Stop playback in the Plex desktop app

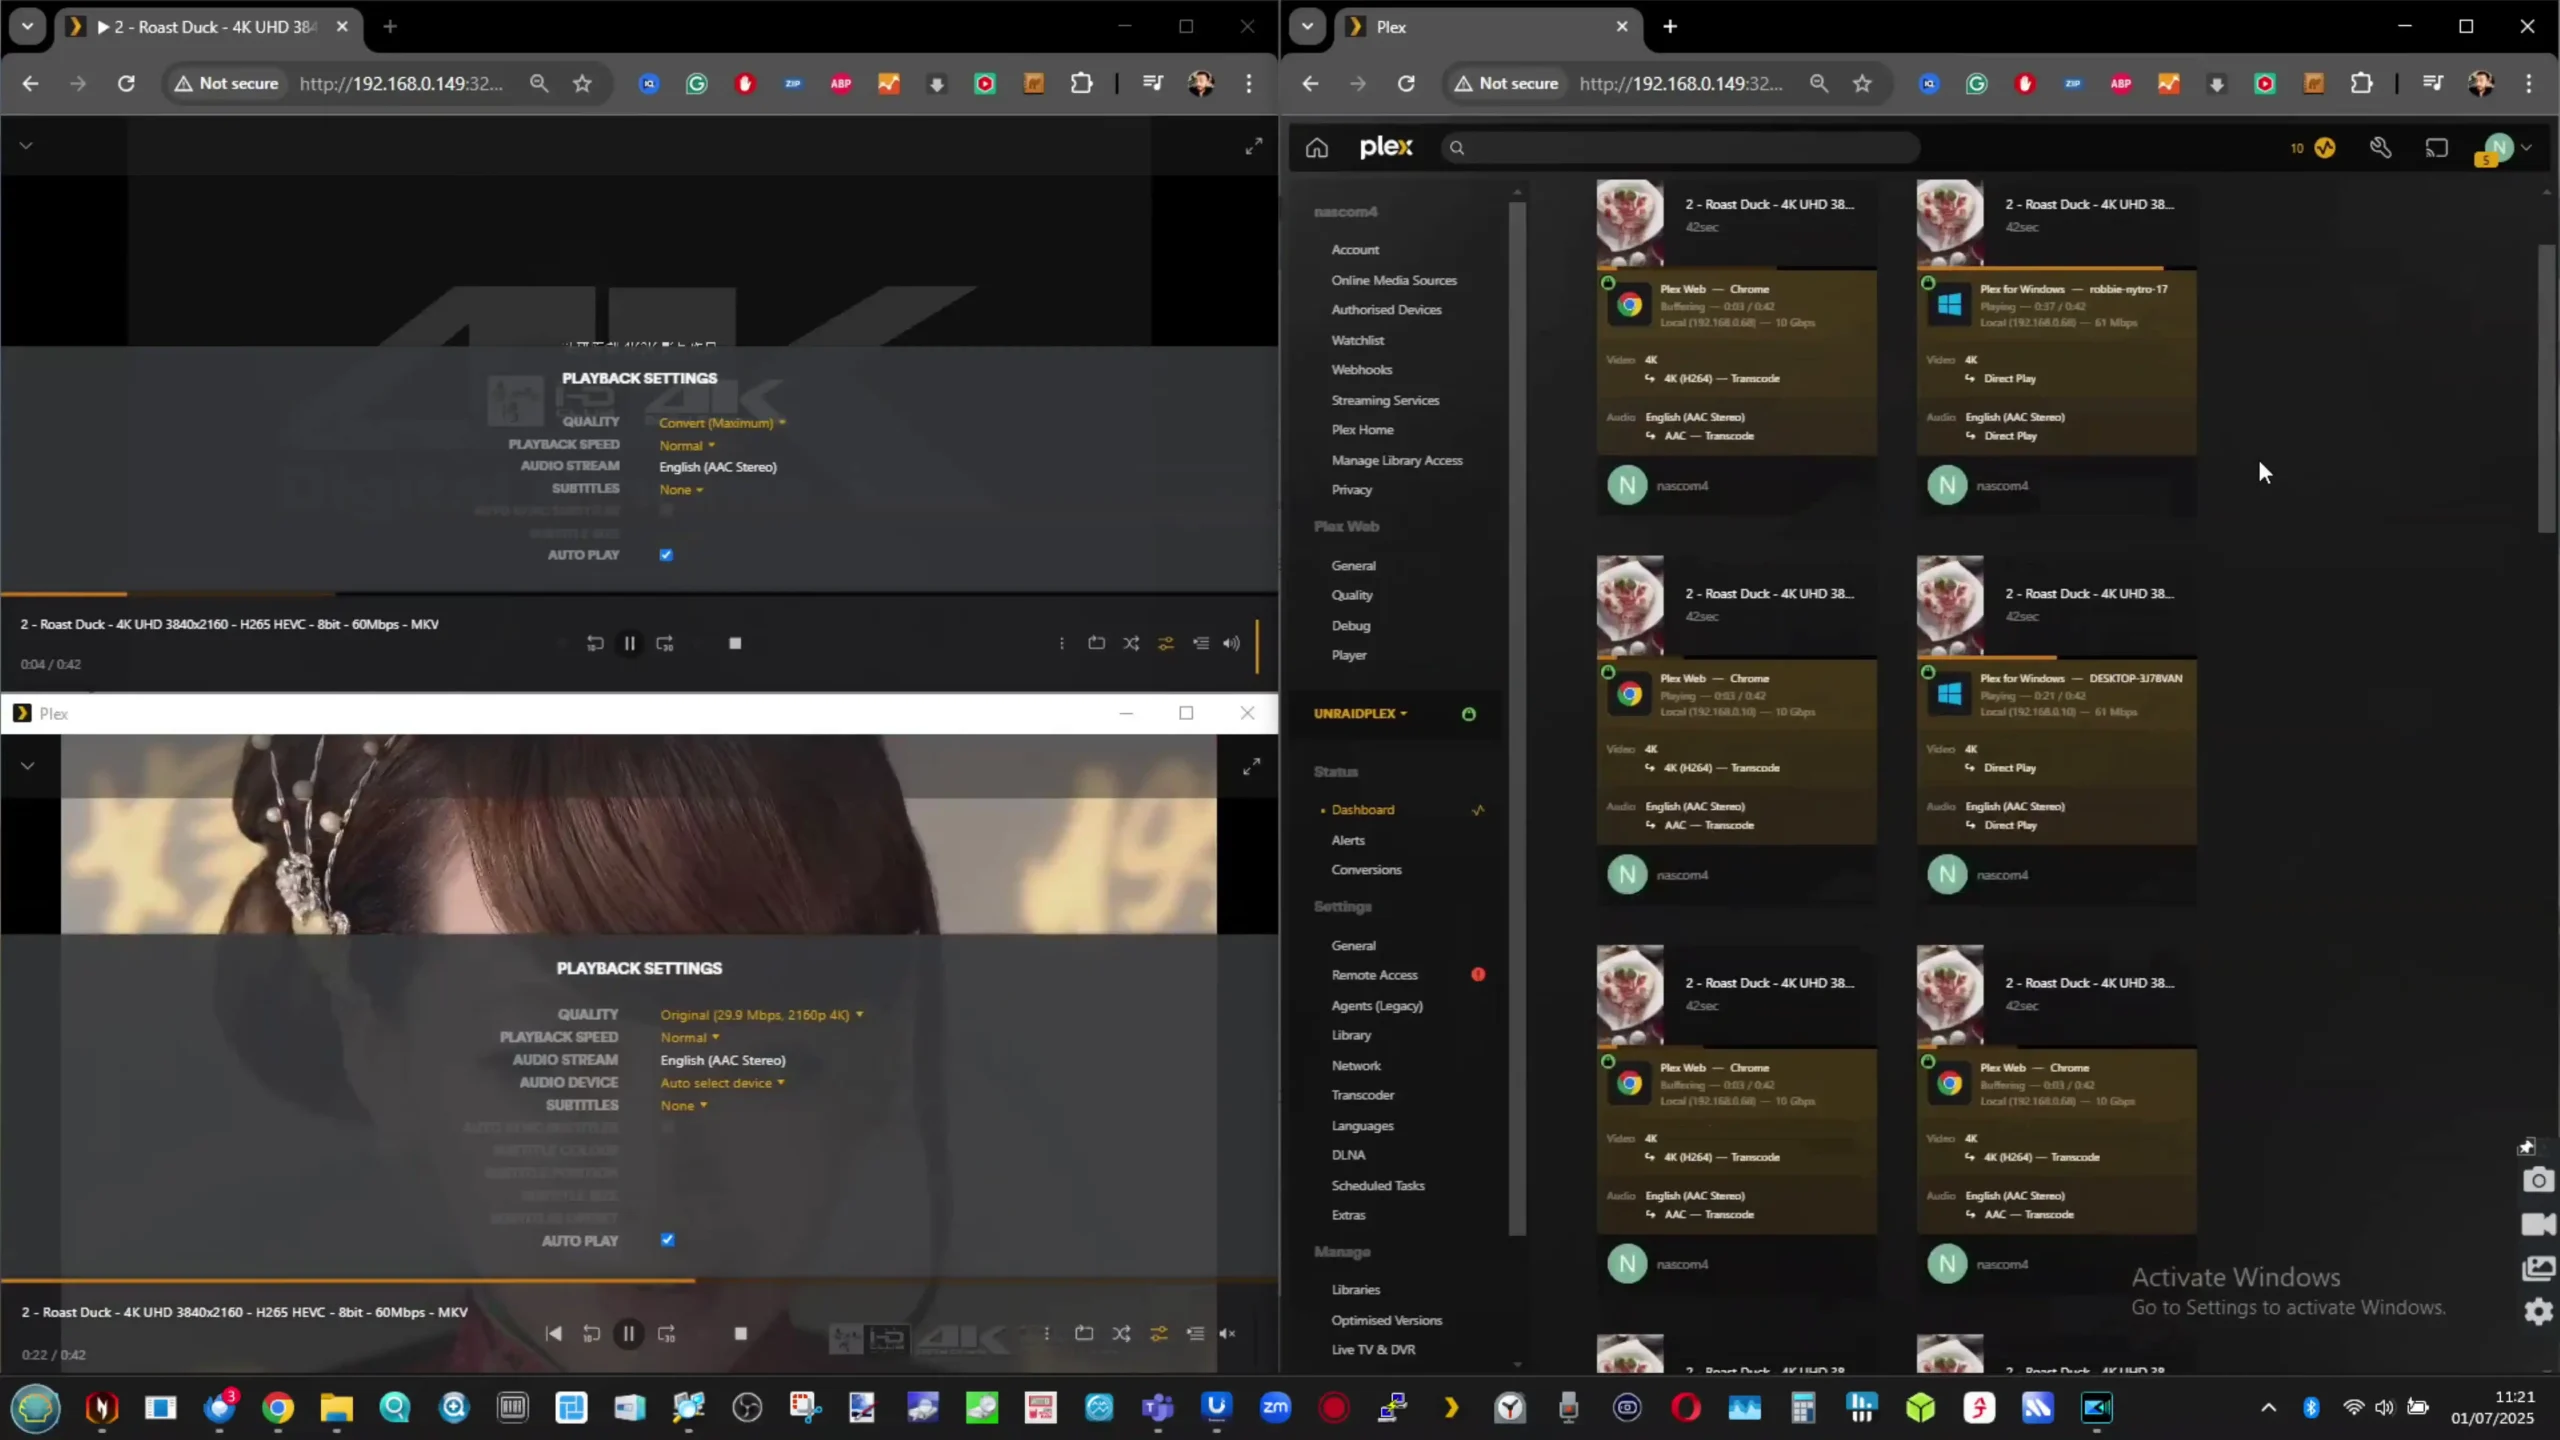pyautogui.click(x=740, y=1333)
